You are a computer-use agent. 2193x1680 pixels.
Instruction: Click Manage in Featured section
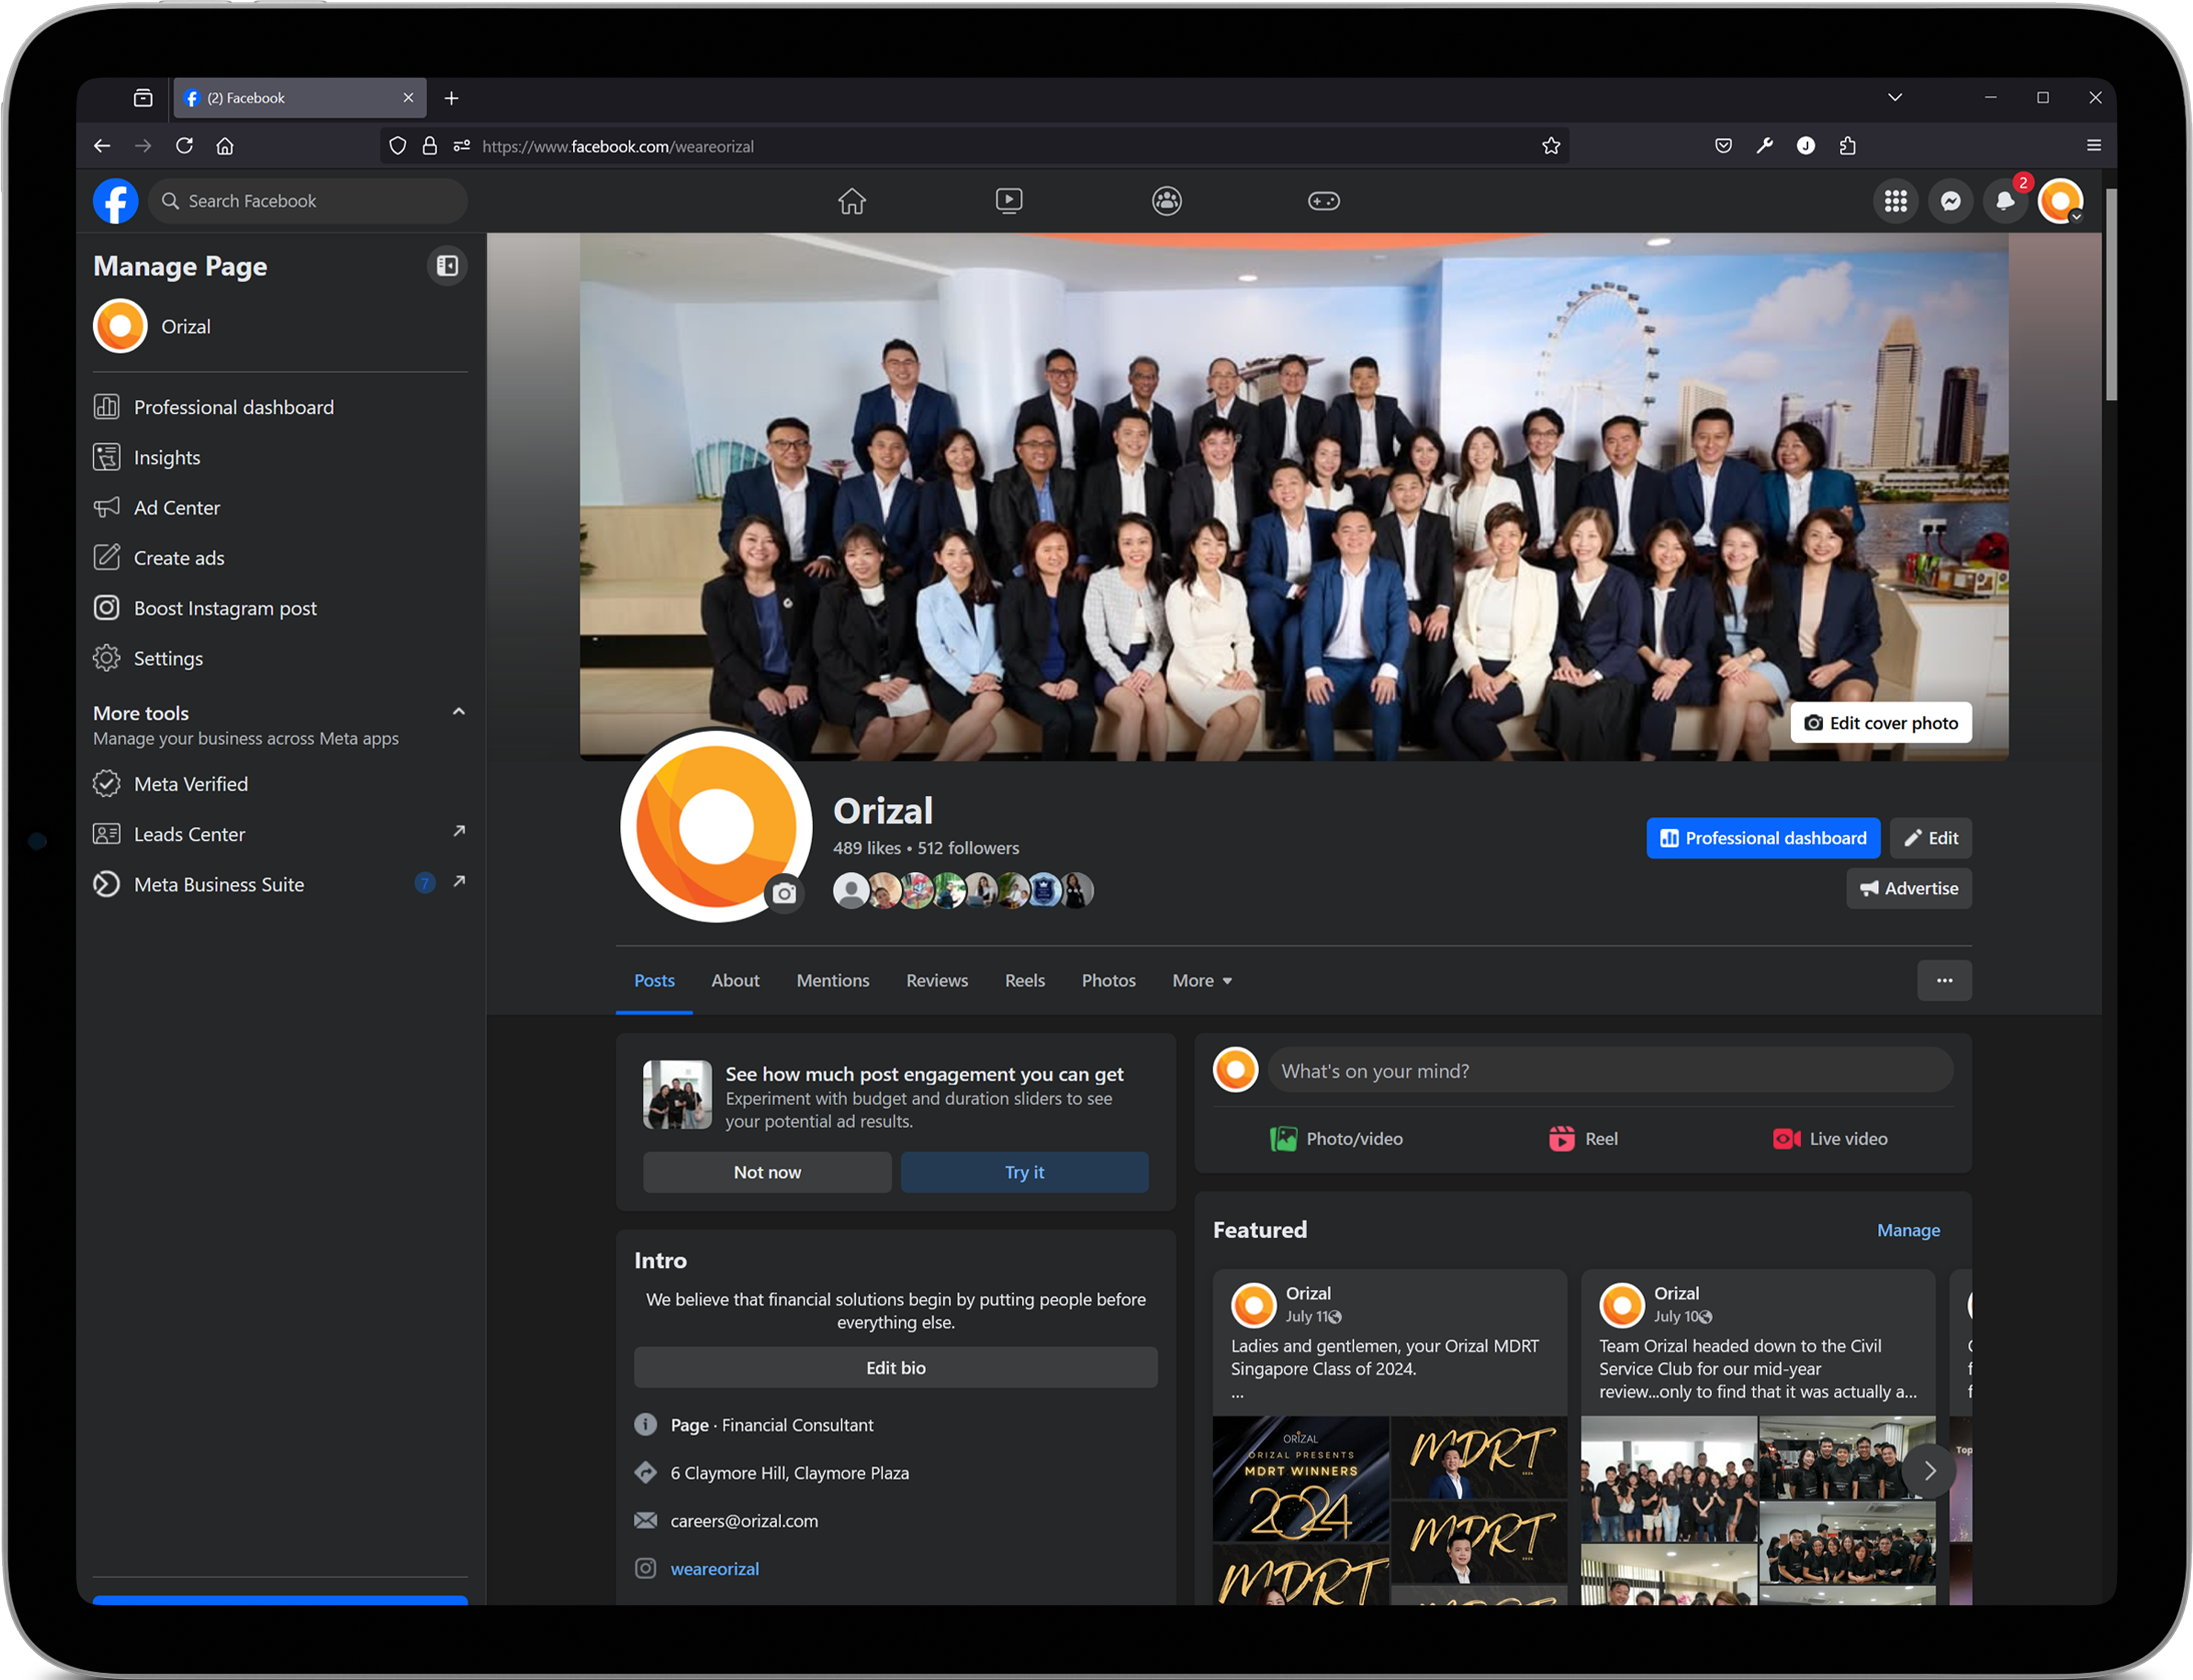tap(1907, 1230)
